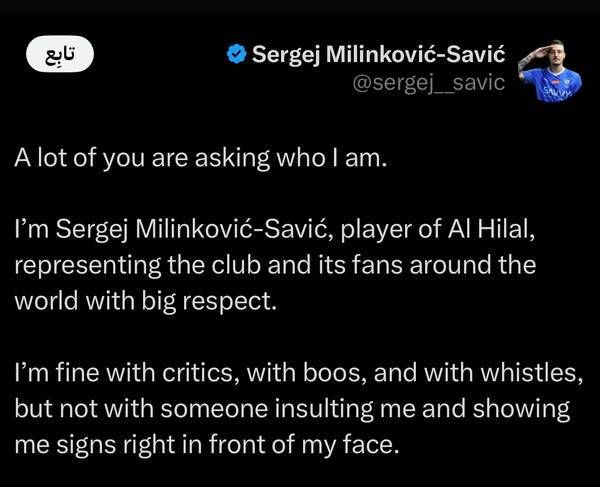This screenshot has height=487, width=600.
Task: Click the word "face" ending the post
Action: [371, 441]
